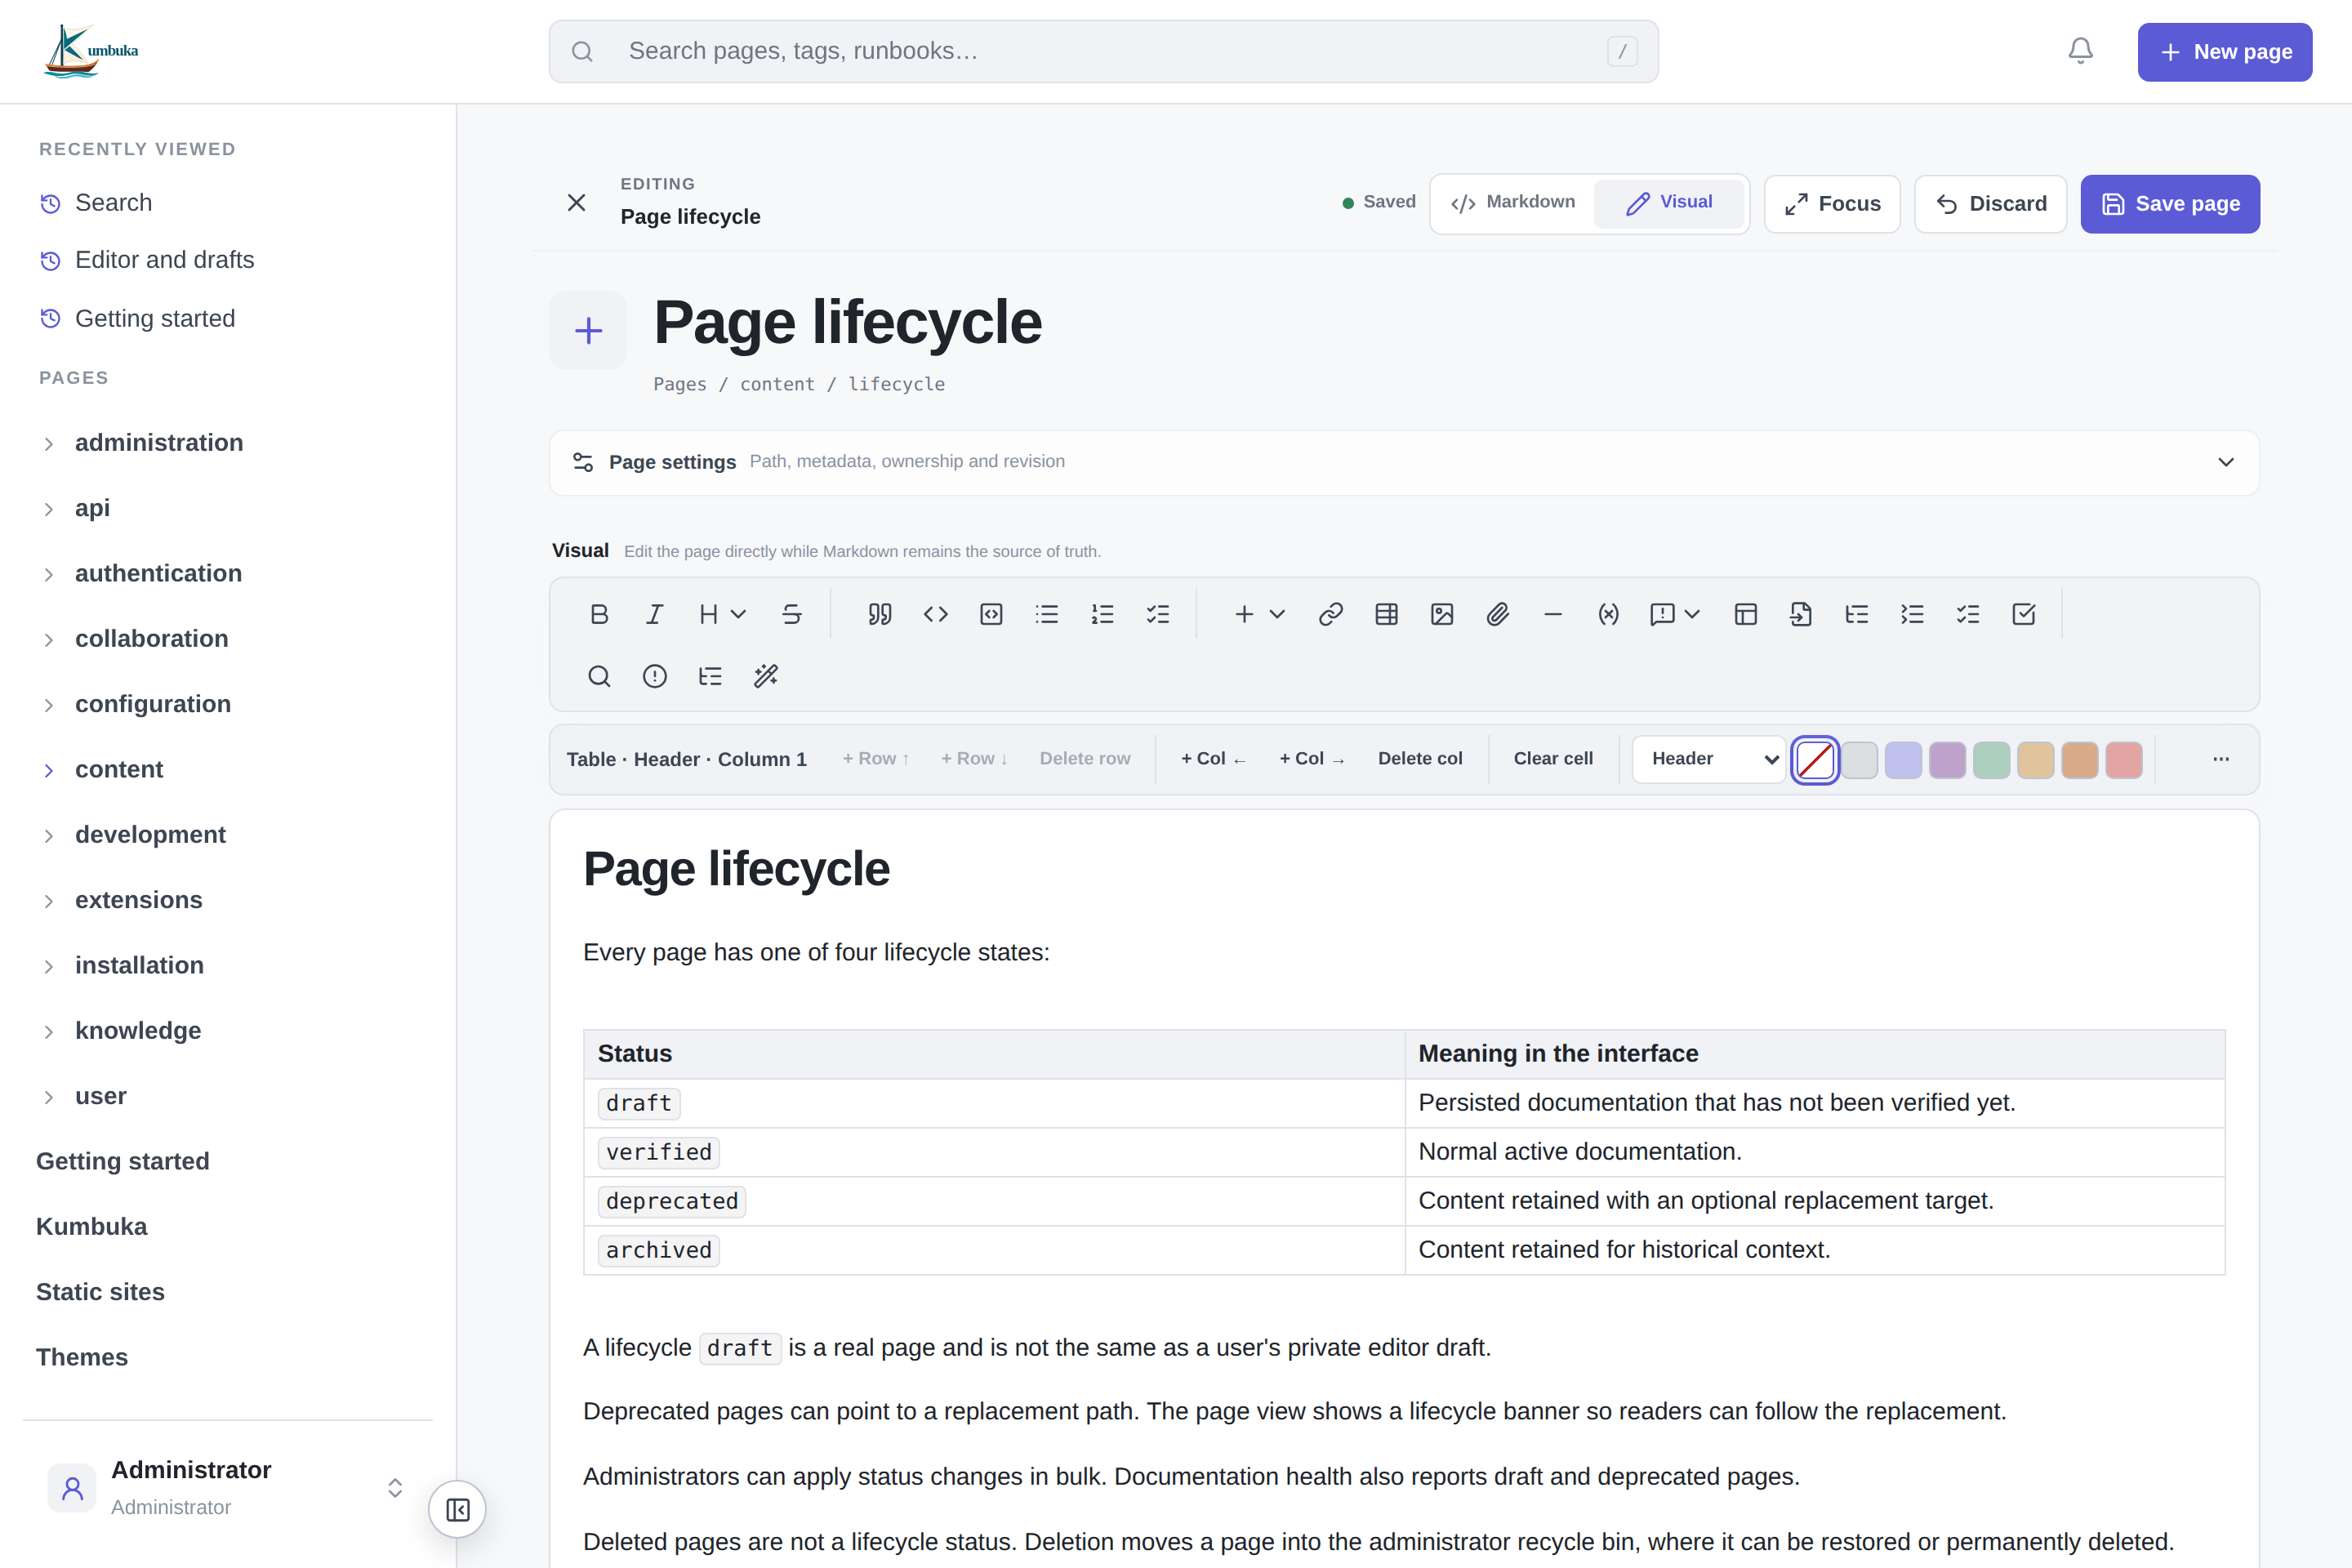Image resolution: width=2352 pixels, height=1568 pixels.
Task: Clear the selected table cell
Action: coord(1553,759)
